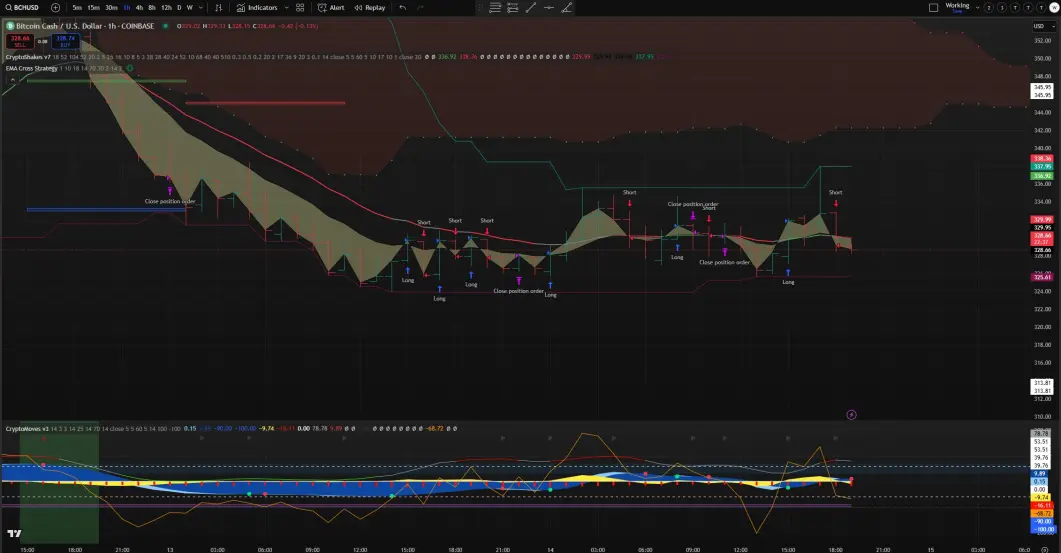1061x553 pixels.
Task: Click the TradingView logo at bottom-left
Action: coord(14,534)
